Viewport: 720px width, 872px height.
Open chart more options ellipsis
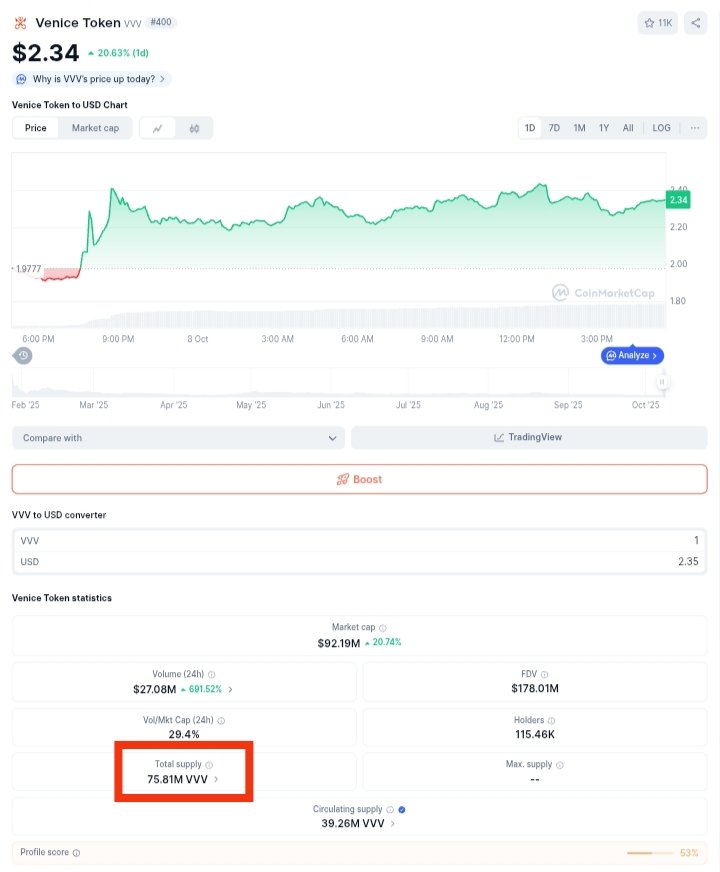(x=695, y=128)
